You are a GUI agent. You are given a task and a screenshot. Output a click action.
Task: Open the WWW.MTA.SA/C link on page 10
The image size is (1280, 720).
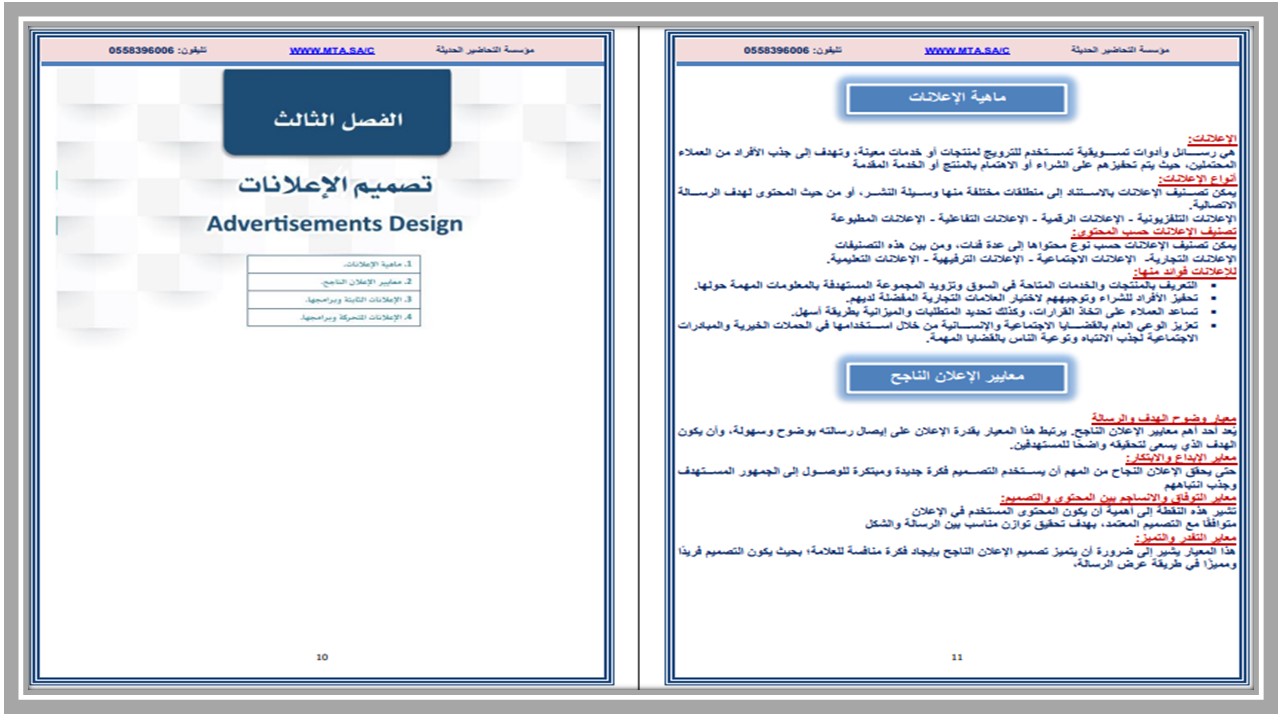pyautogui.click(x=332, y=50)
